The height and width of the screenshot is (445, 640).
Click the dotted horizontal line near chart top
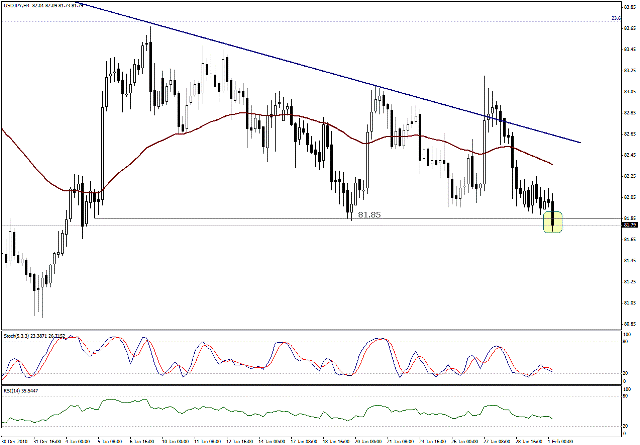pyautogui.click(x=300, y=21)
